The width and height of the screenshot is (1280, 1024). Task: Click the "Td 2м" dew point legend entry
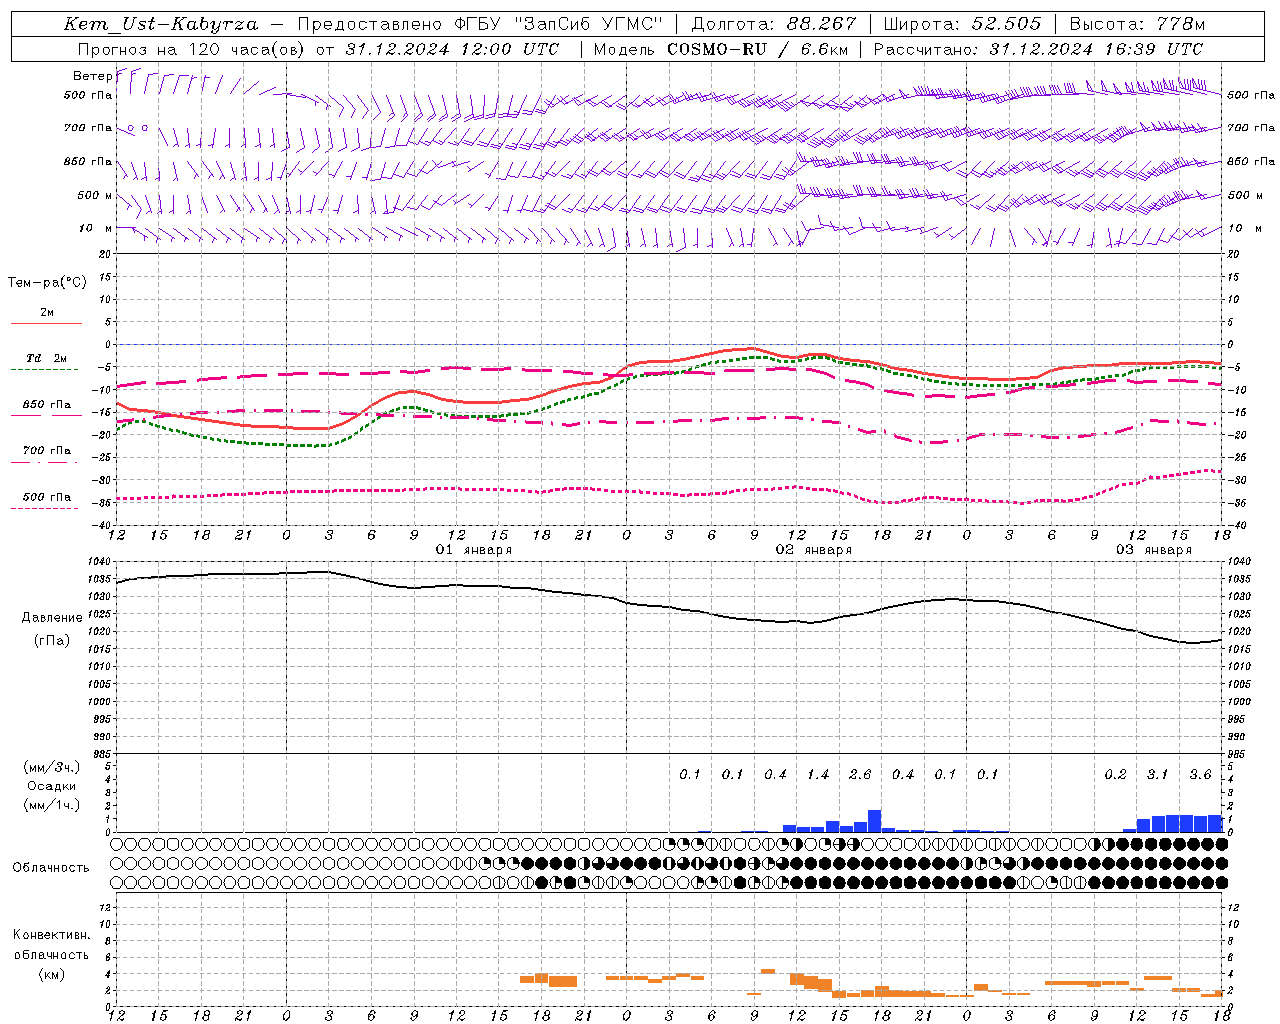(46, 358)
